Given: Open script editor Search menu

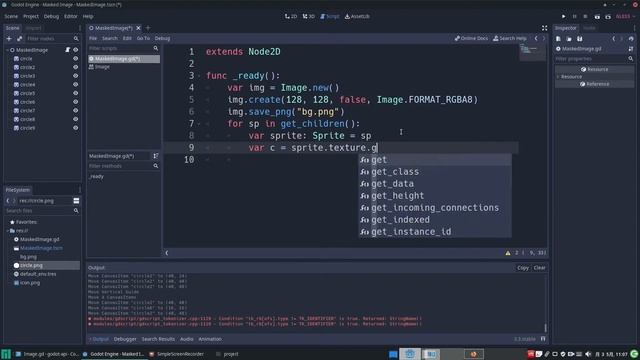Looking at the screenshot, I should (x=109, y=38).
